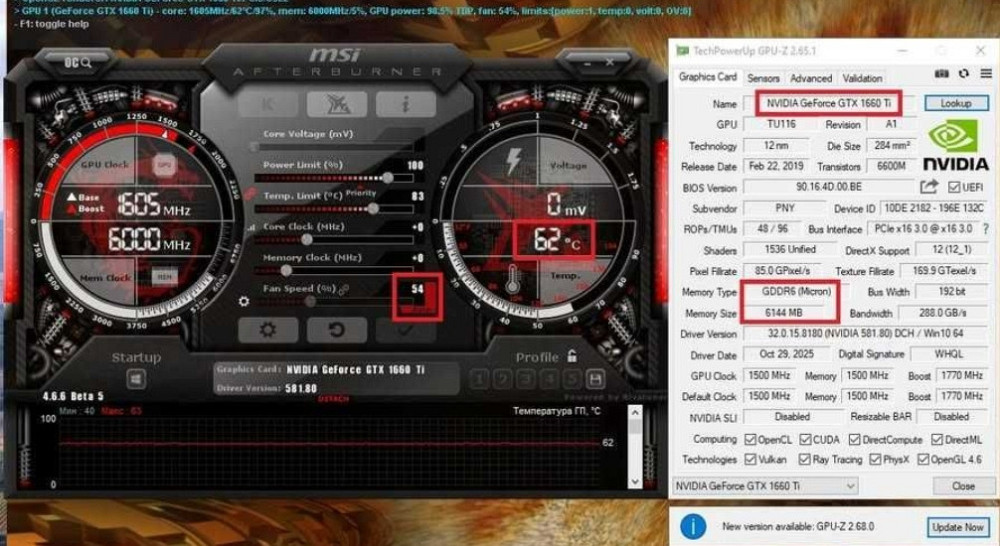Click the save profile floppy icon
Image resolution: width=1000 pixels, height=546 pixels.
[596, 380]
